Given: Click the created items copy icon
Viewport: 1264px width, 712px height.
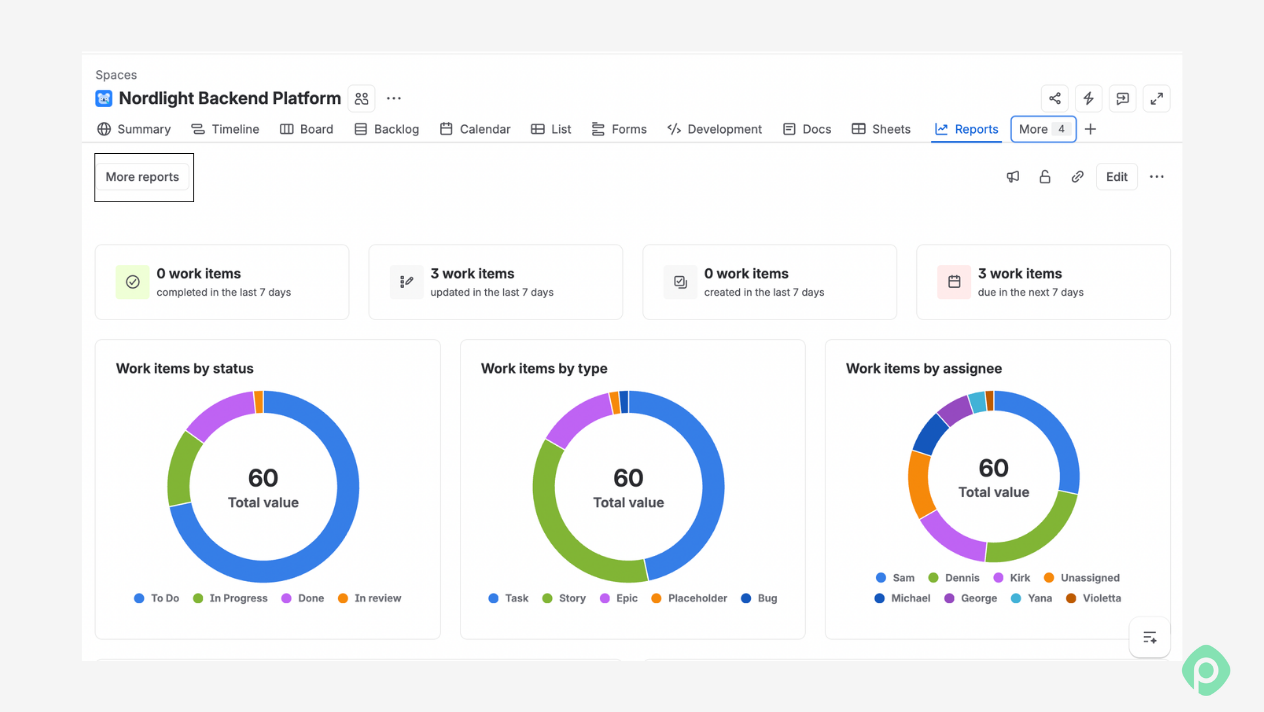Looking at the screenshot, I should (681, 282).
